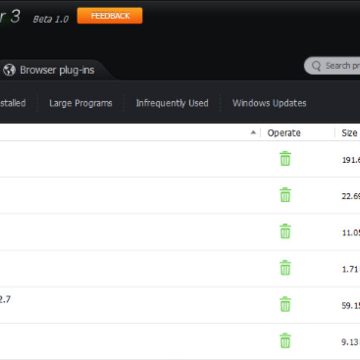This screenshot has width=360, height=360.
Task: Select the 22.69 size value
Action: (x=351, y=196)
